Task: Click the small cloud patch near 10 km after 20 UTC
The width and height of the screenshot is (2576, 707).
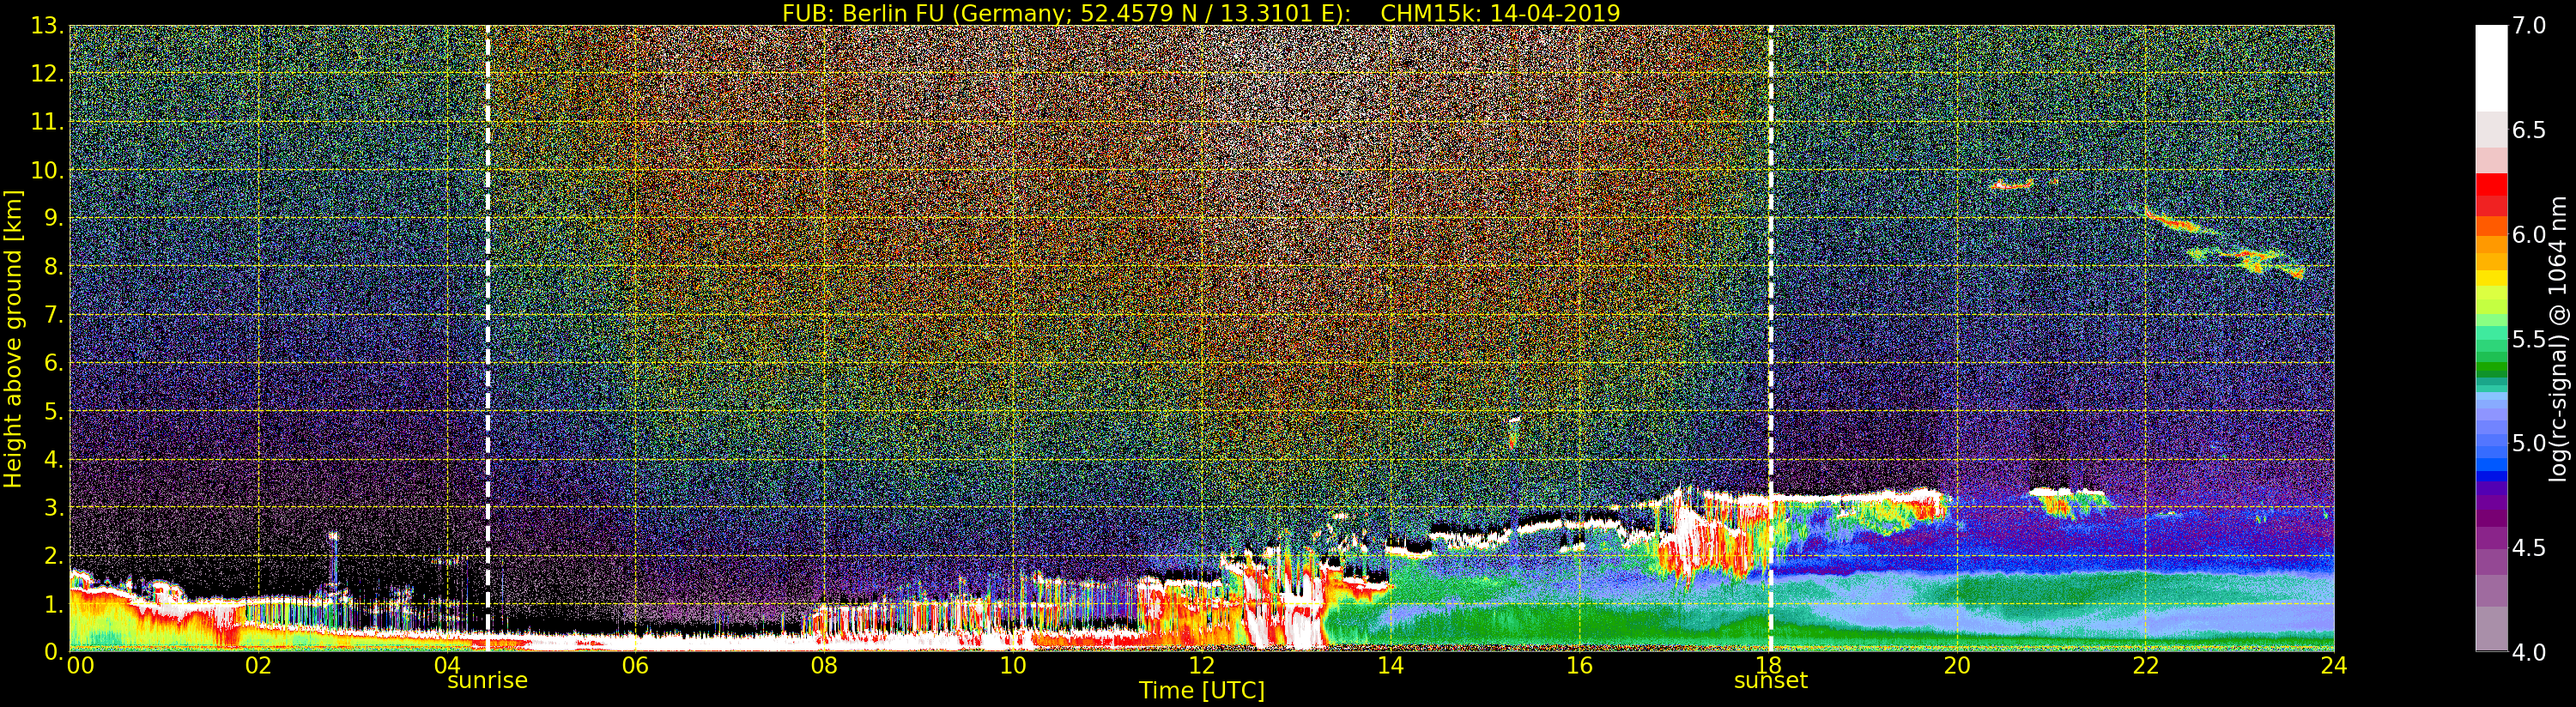Action: coord(2012,184)
